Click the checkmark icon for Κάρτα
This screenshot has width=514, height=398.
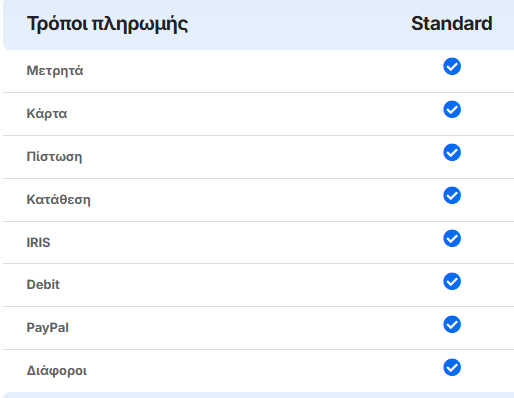click(452, 110)
